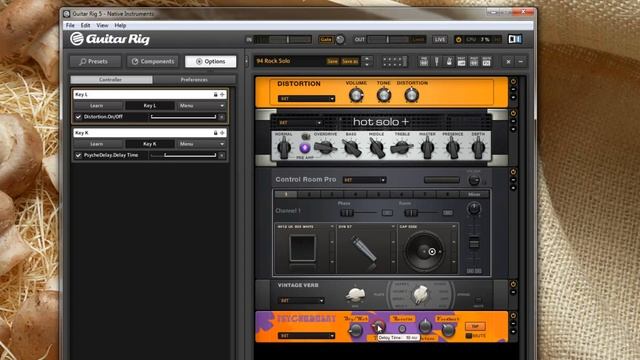Screen dimensions: 640x360
Task: Toggle the noise Gate button
Action: click(x=326, y=40)
